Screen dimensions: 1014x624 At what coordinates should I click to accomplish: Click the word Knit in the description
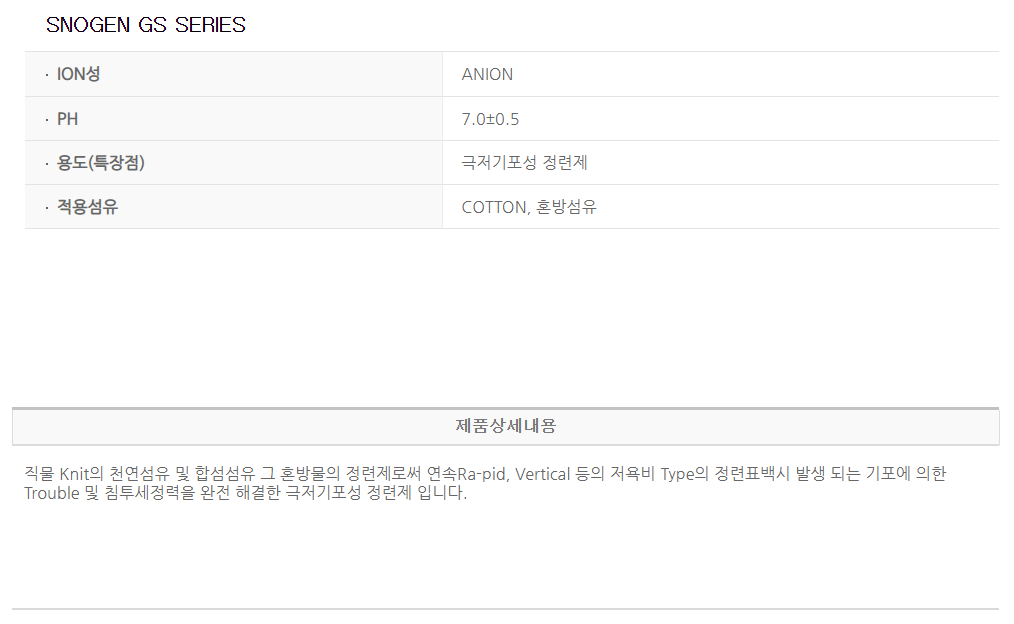point(75,473)
